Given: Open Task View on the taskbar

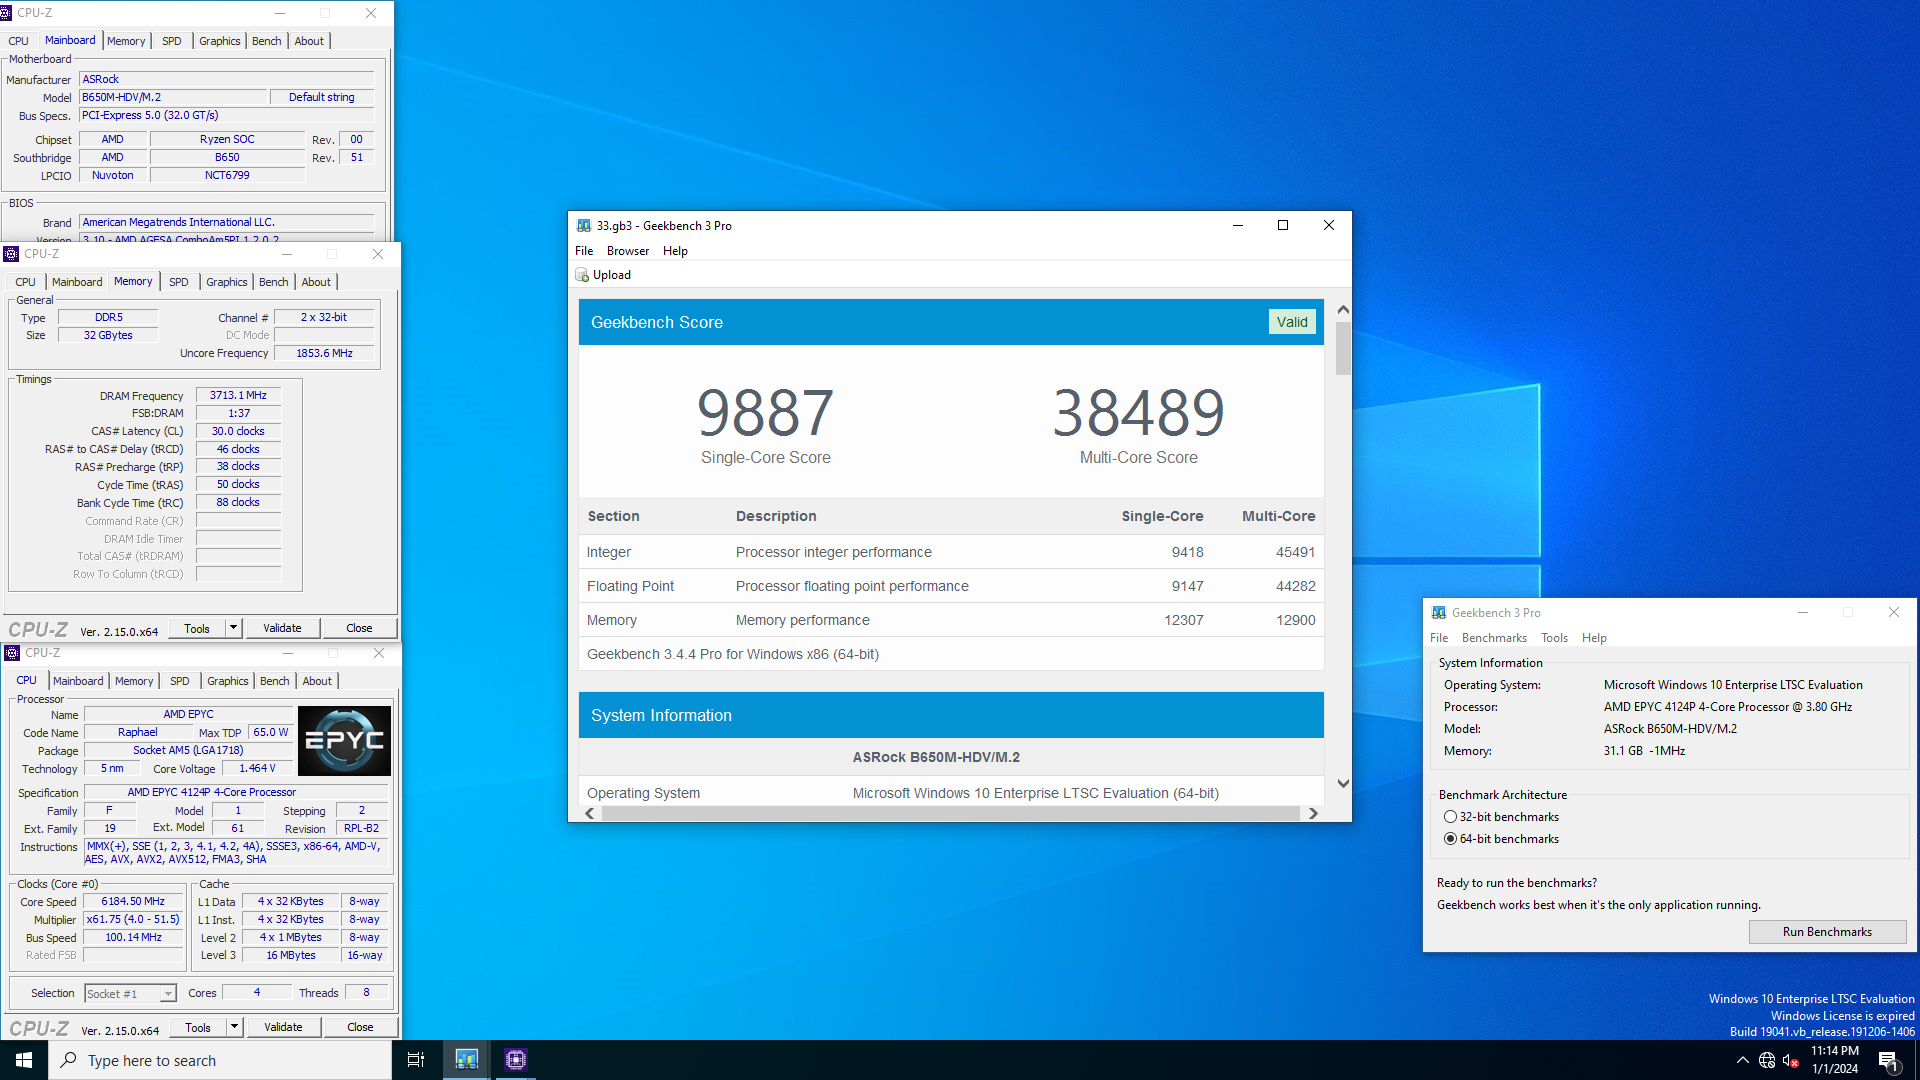Looking at the screenshot, I should point(416,1060).
